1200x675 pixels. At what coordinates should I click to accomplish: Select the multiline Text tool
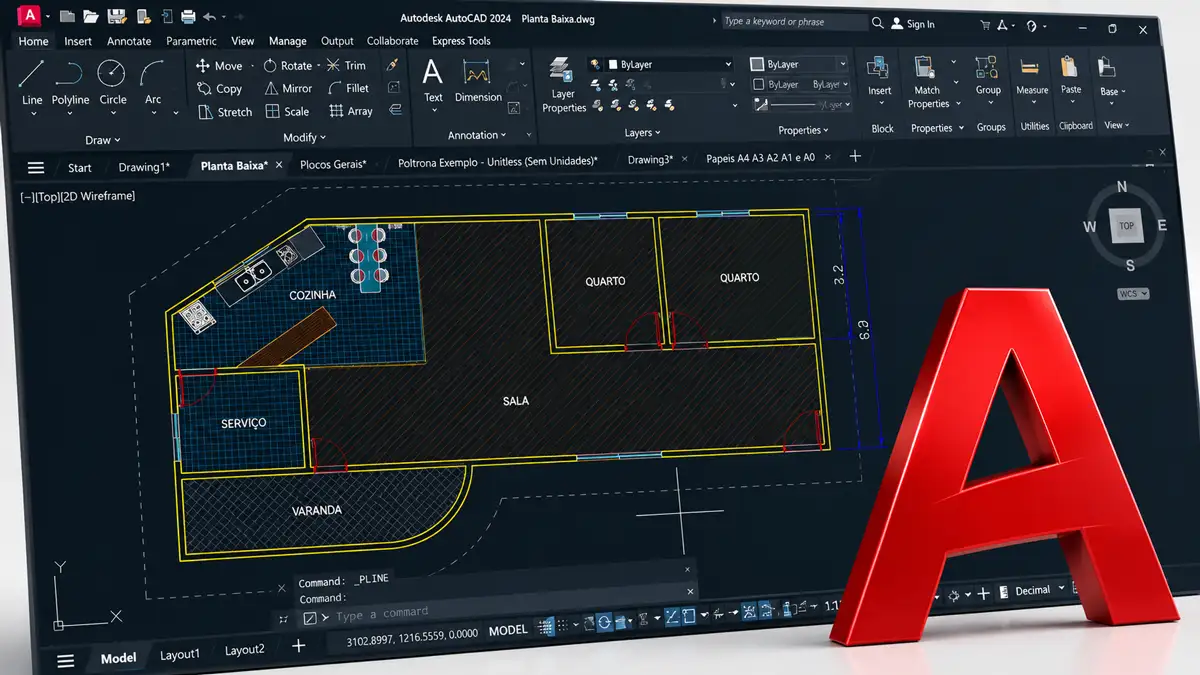[x=433, y=81]
